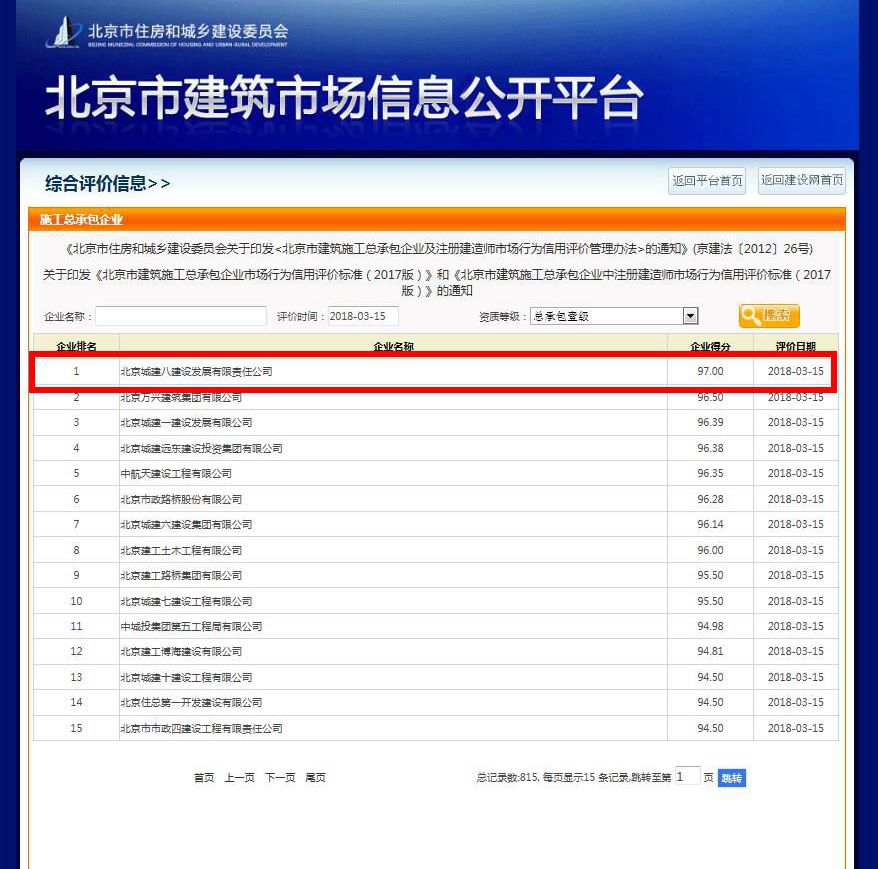Open the 资质等级 dropdown arrow
878x869 pixels.
[x=690, y=316]
